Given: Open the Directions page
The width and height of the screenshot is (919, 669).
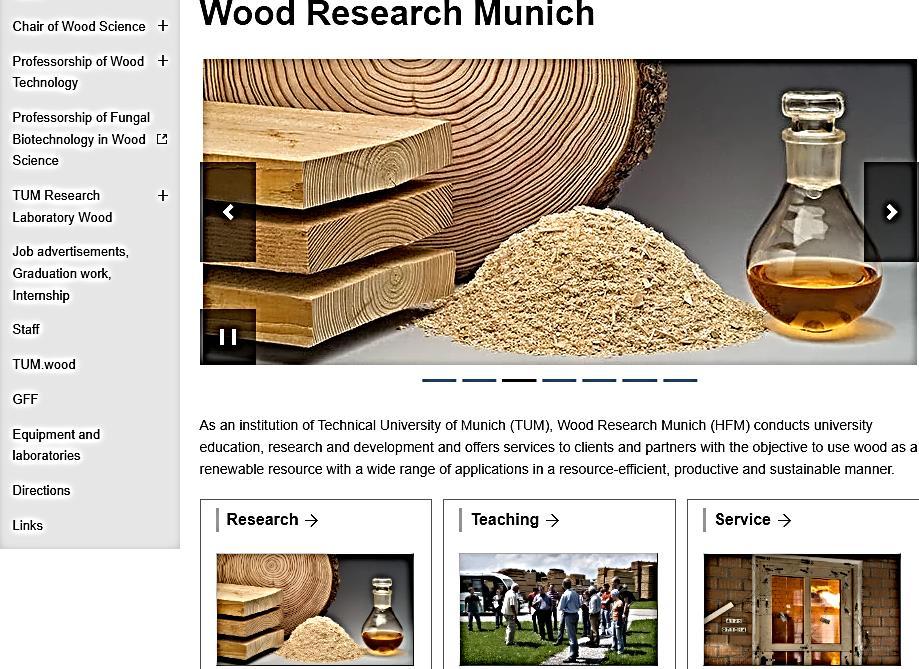Looking at the screenshot, I should [41, 490].
